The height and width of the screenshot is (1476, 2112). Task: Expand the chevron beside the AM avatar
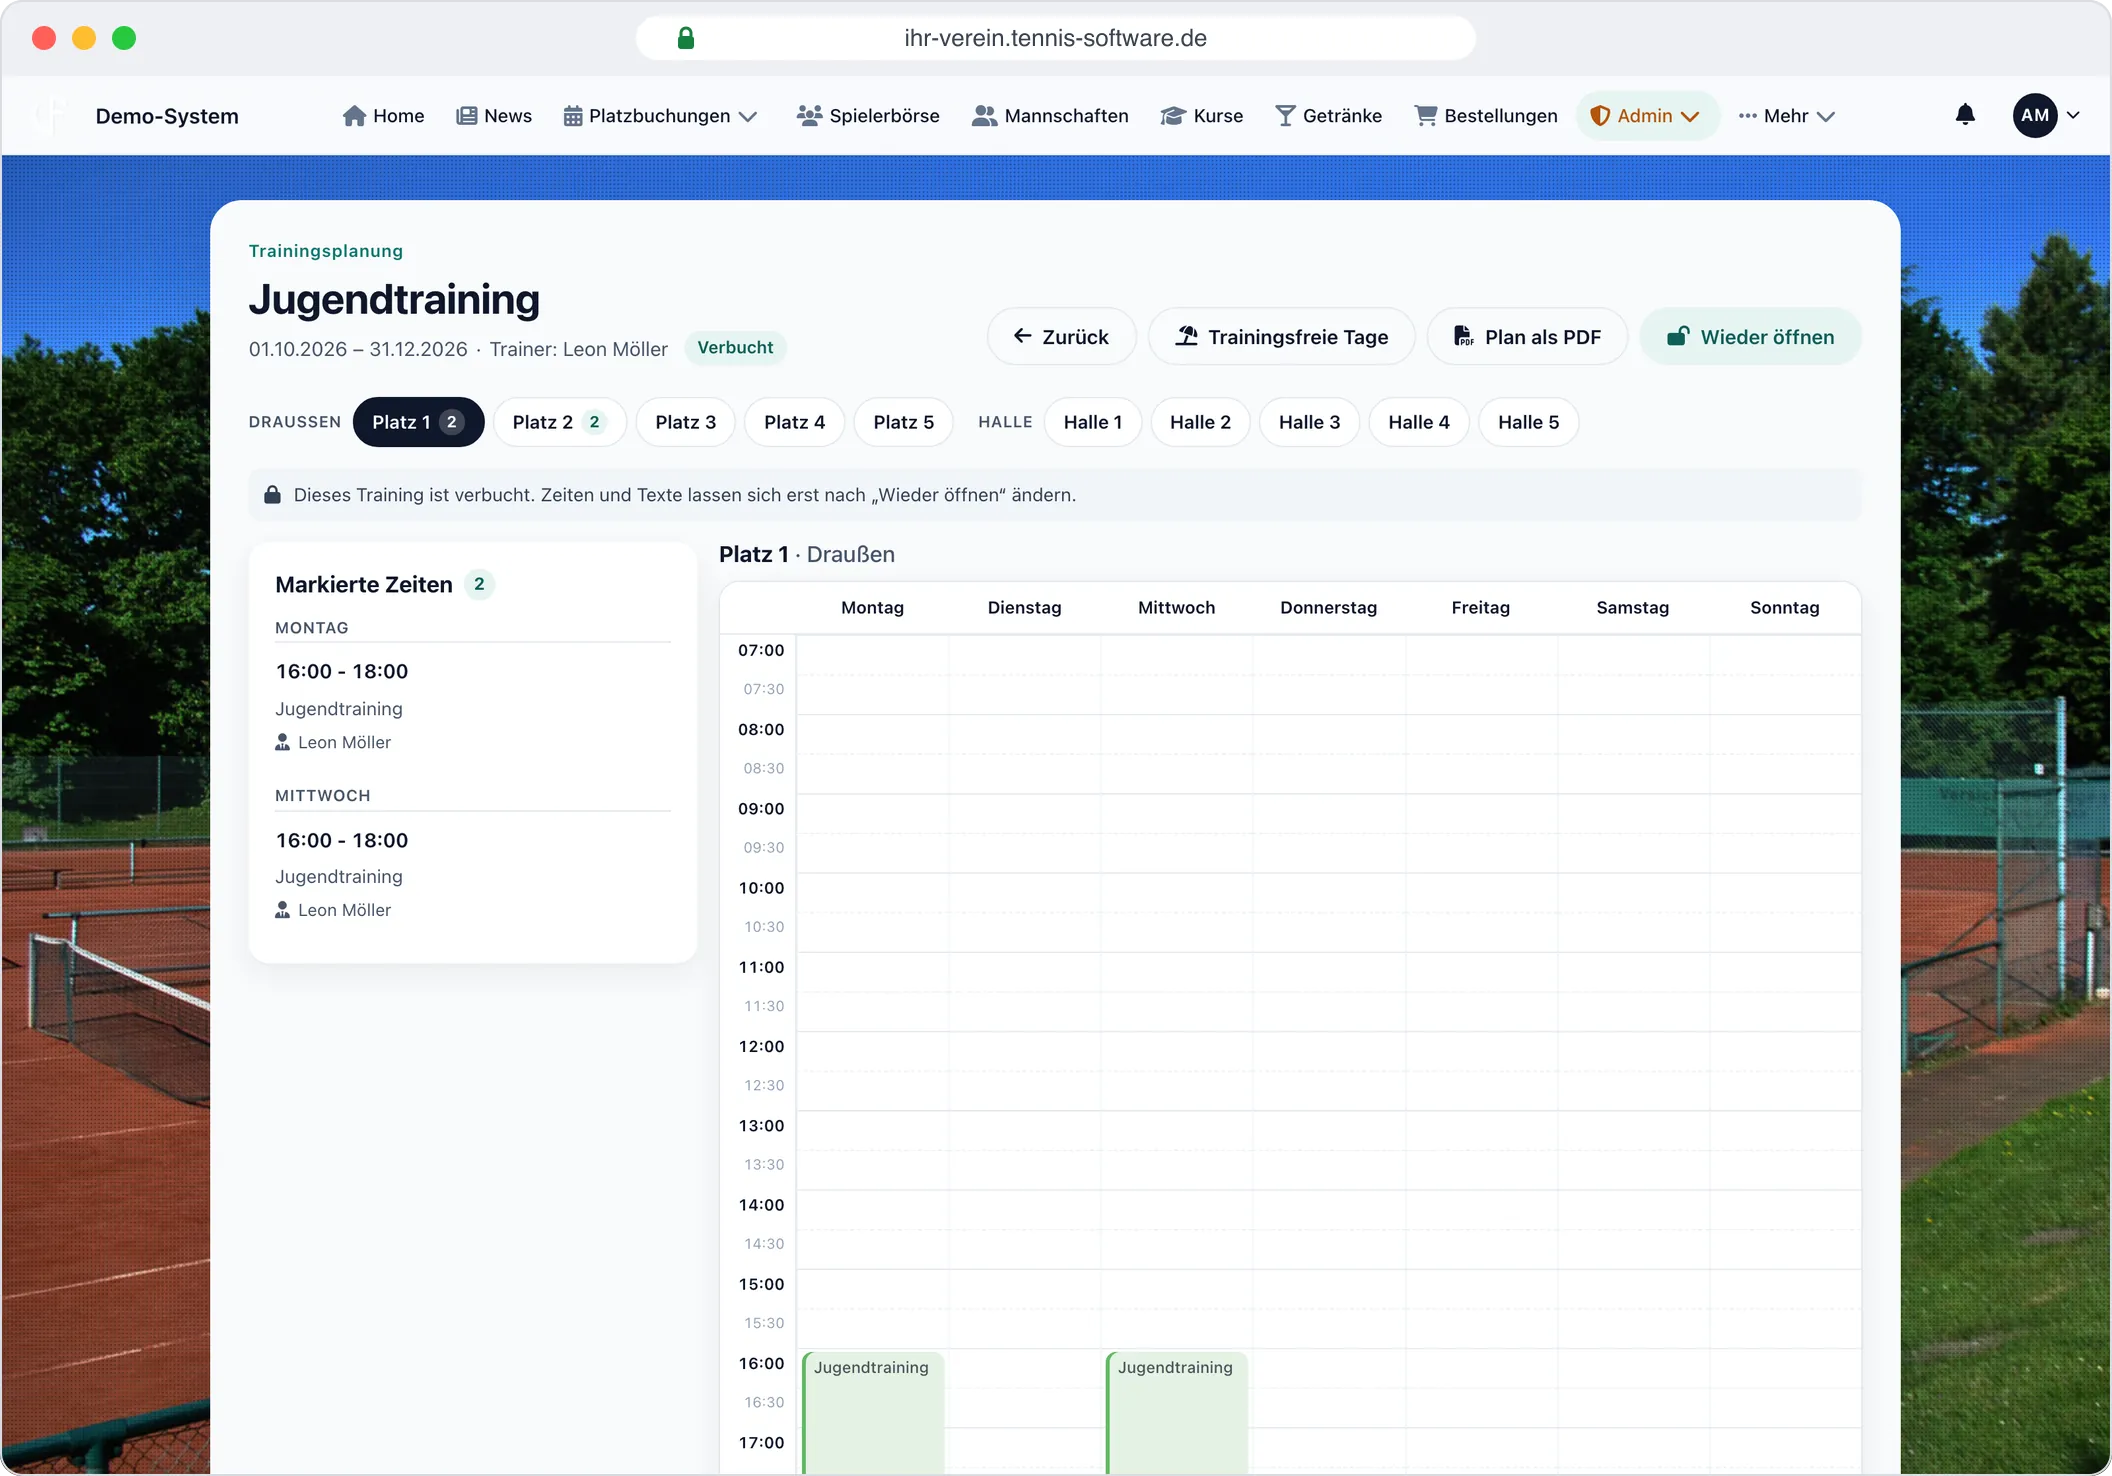2074,115
